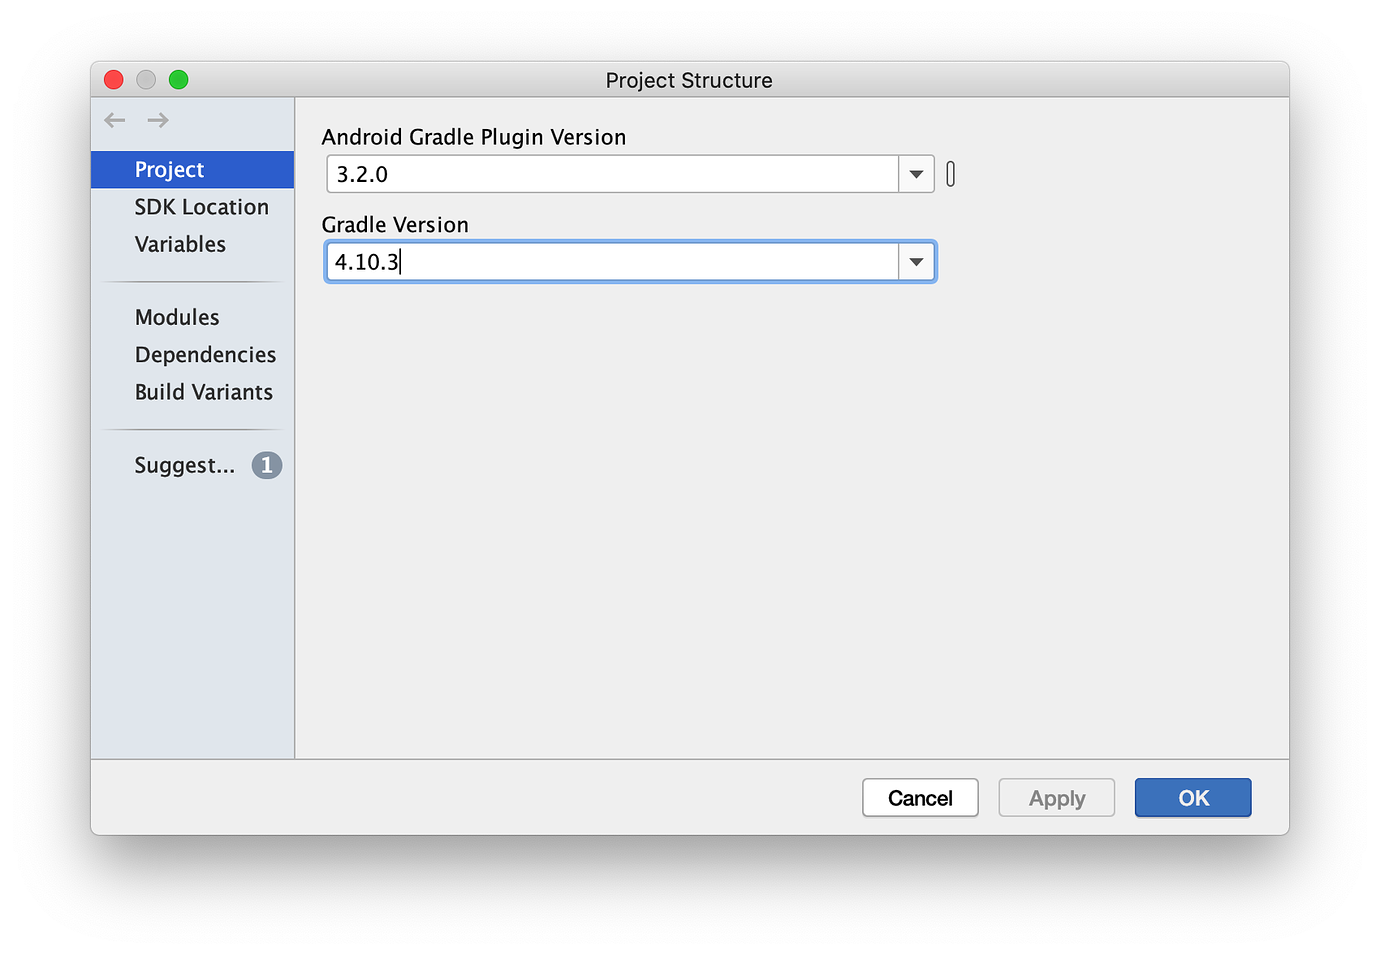Expand the Gradle Version dropdown arrow

tap(916, 262)
